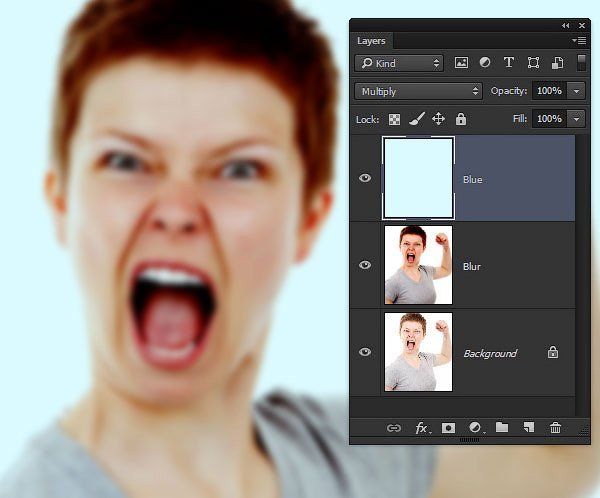The height and width of the screenshot is (498, 600).
Task: Click the Opacity 100% field
Action: (x=549, y=91)
